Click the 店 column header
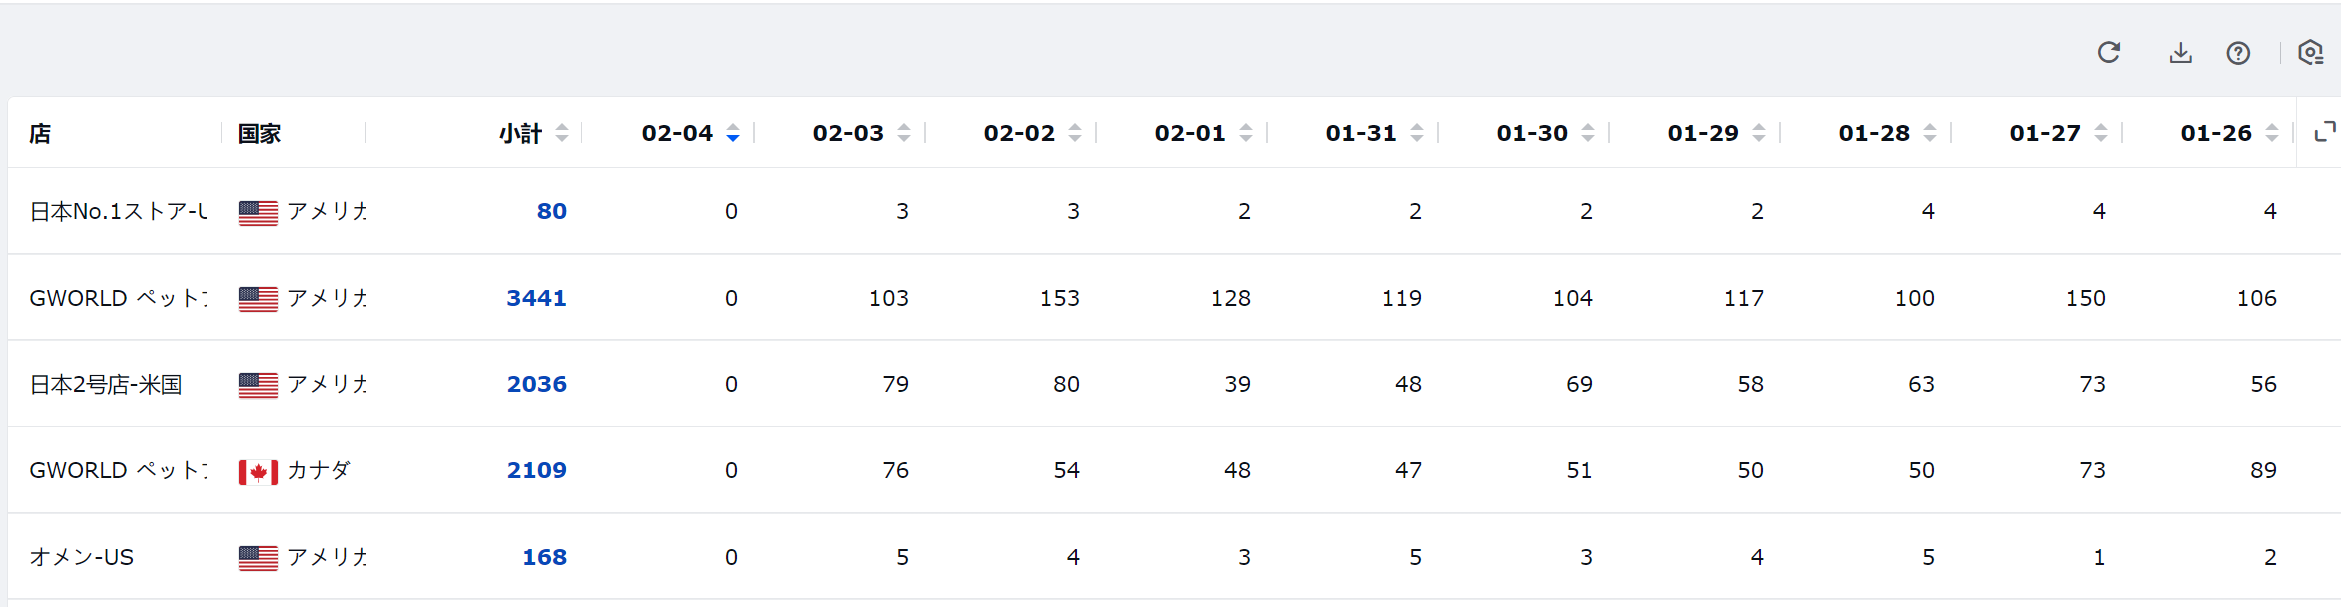2341x607 pixels. pyautogui.click(x=40, y=133)
